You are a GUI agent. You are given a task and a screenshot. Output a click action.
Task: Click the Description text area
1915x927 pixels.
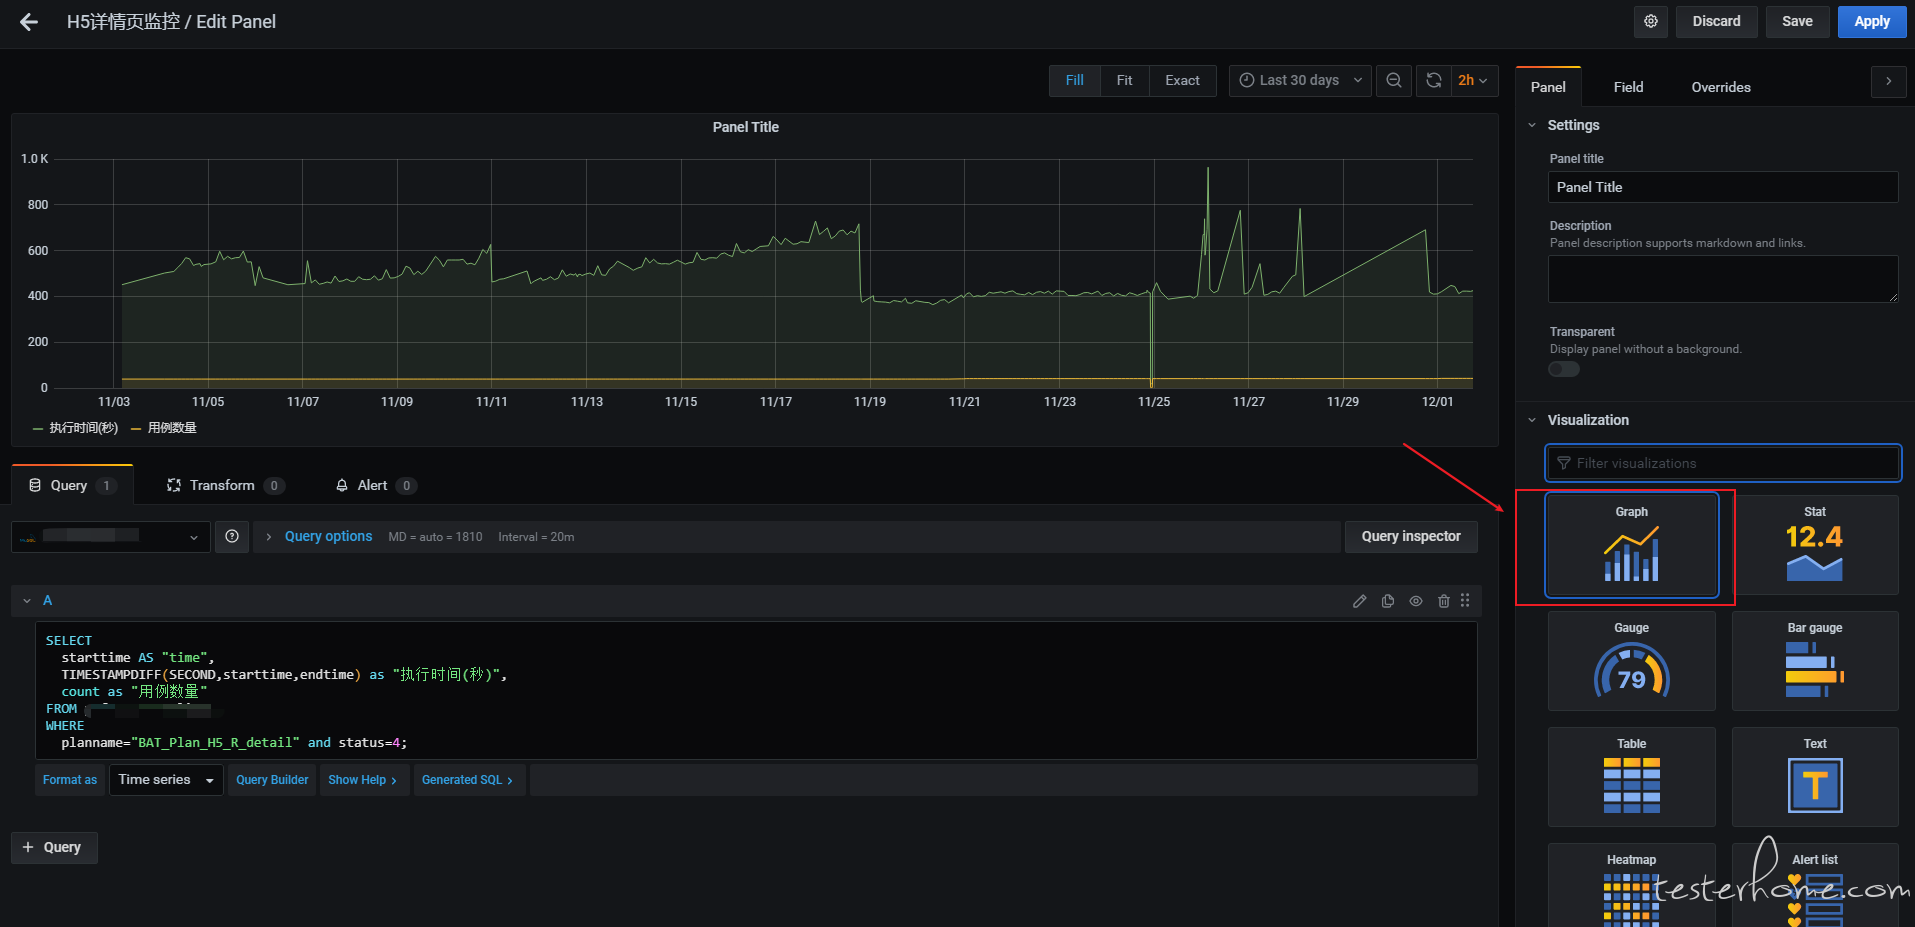coord(1722,278)
